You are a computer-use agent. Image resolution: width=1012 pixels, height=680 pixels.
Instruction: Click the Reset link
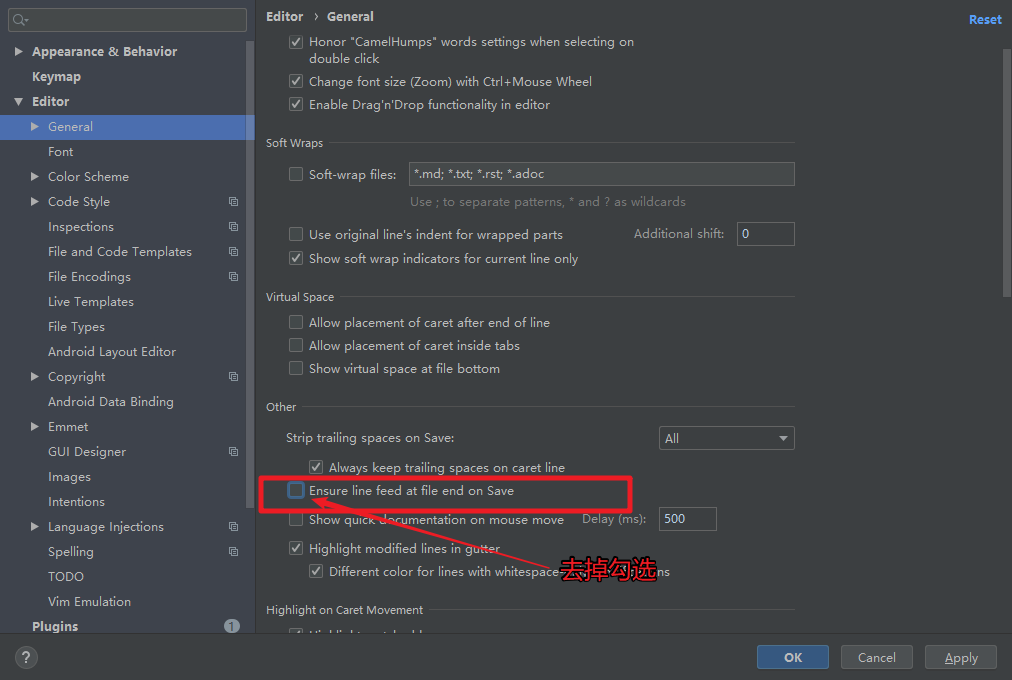coord(985,20)
